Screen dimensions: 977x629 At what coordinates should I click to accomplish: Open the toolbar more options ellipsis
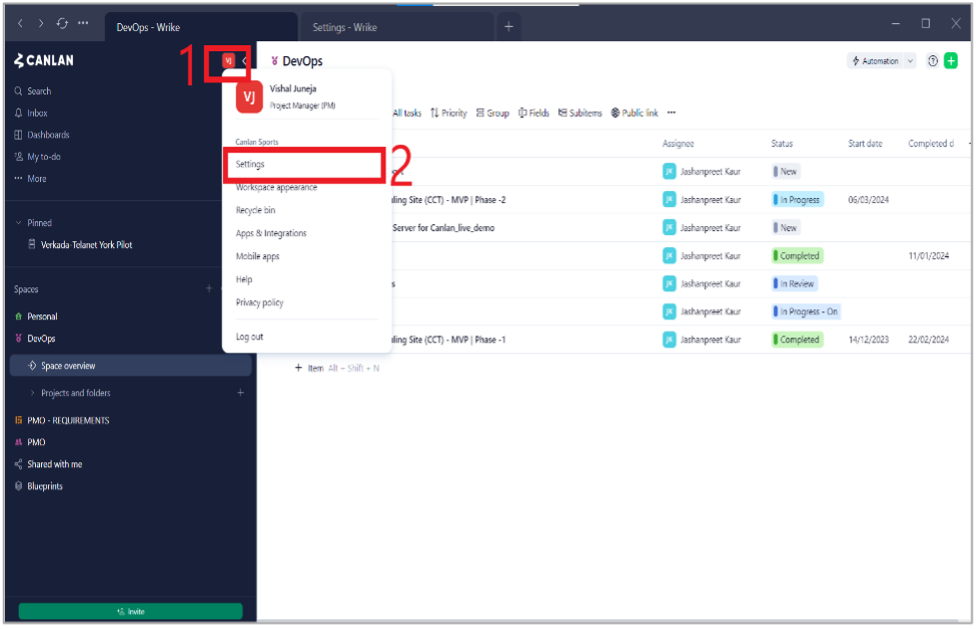pos(671,113)
